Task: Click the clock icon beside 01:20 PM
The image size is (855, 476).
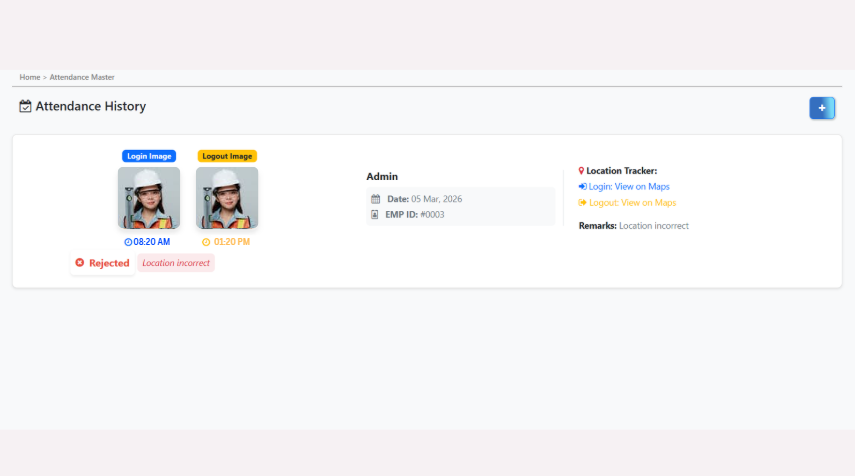Action: click(206, 242)
